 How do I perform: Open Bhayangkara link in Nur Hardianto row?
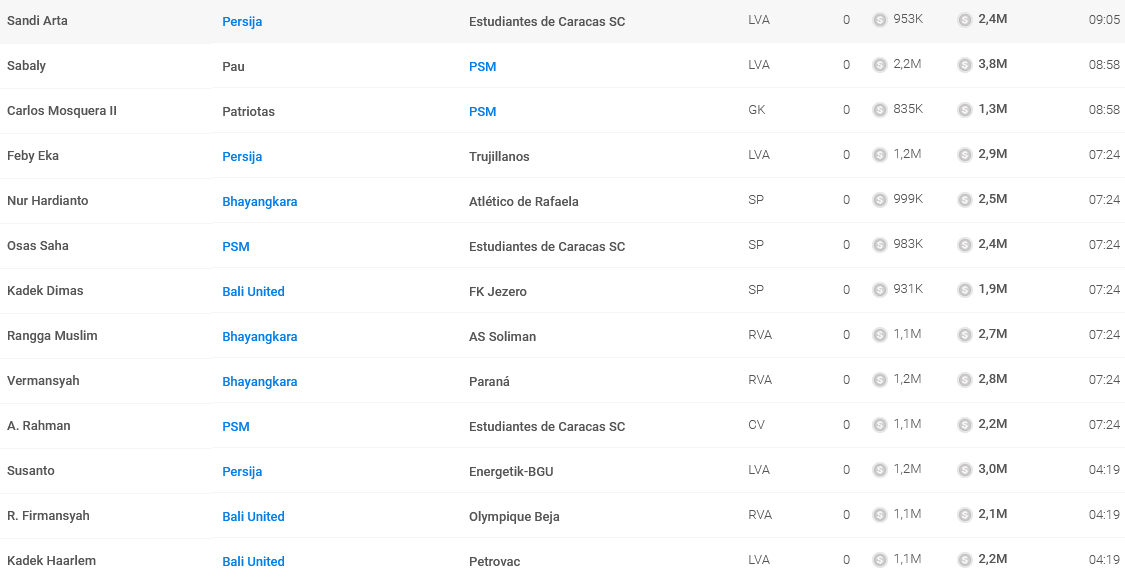tap(260, 202)
